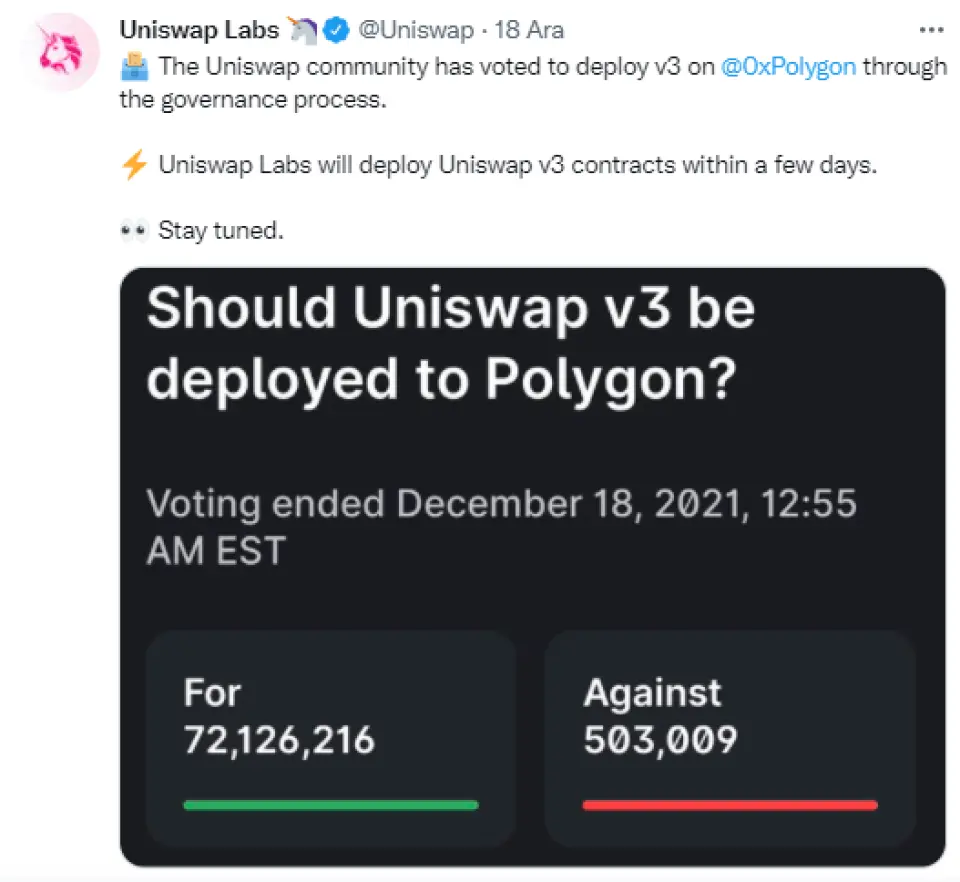Open the @Uniswap handle
The width and height of the screenshot is (960, 882).
click(x=415, y=31)
